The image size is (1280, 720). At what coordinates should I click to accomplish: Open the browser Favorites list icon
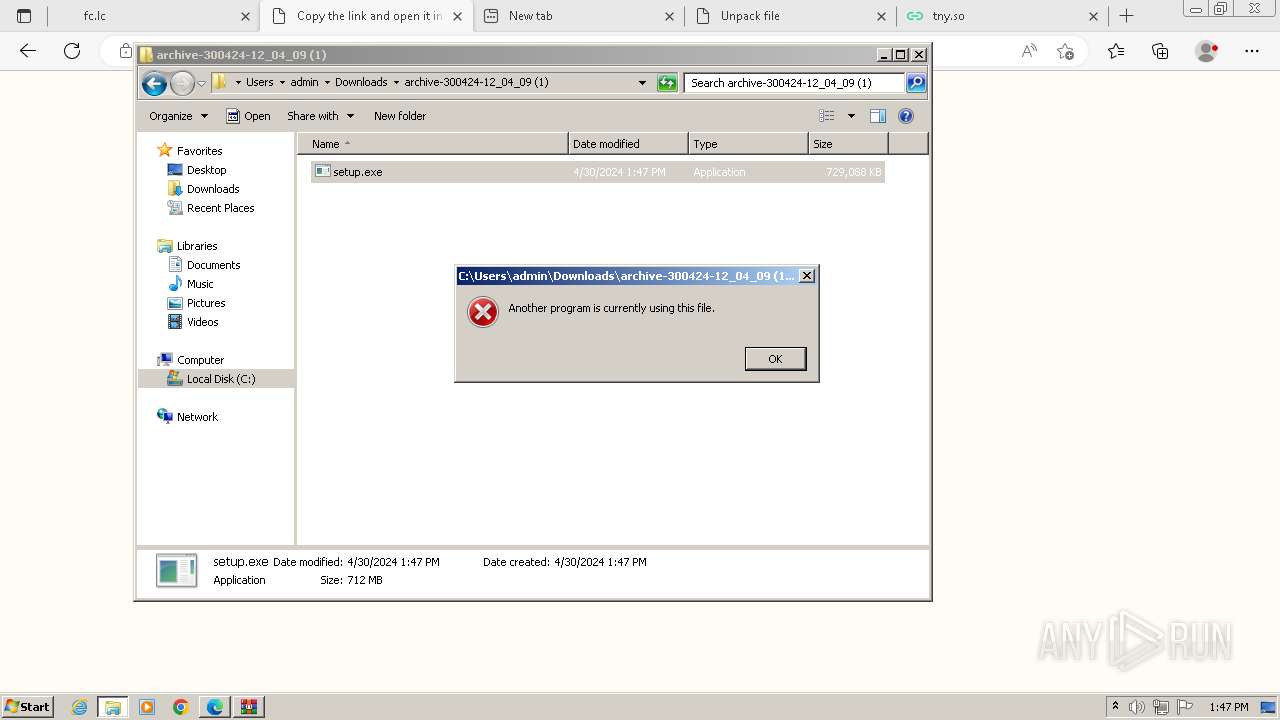click(x=1116, y=51)
